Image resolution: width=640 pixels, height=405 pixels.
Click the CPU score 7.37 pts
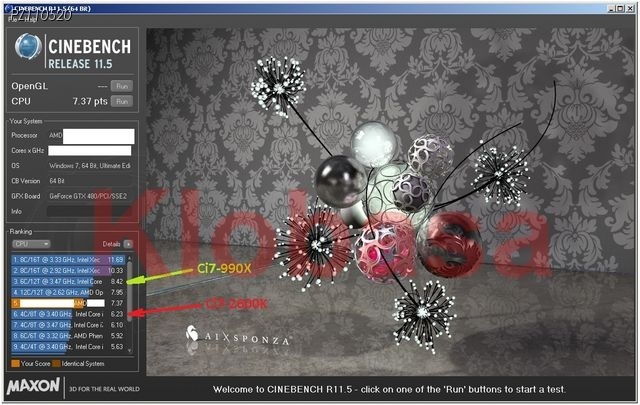click(90, 101)
